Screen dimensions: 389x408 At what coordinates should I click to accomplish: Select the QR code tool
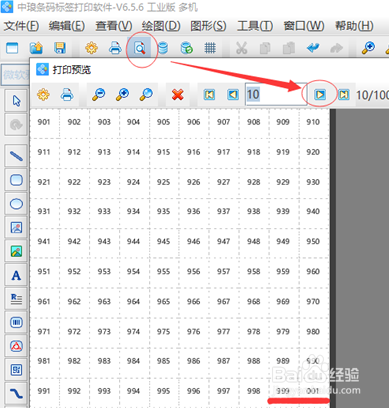click(x=16, y=370)
